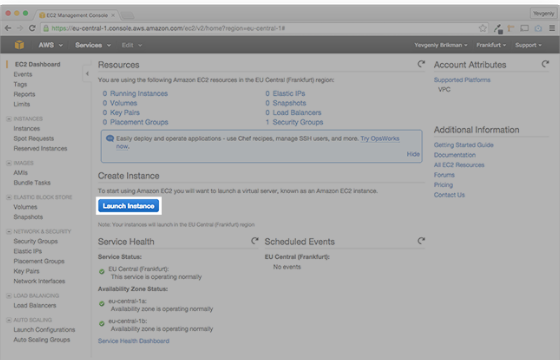This screenshot has height=360, width=560.
Task: Go to Instances in sidebar
Action: tap(27, 129)
